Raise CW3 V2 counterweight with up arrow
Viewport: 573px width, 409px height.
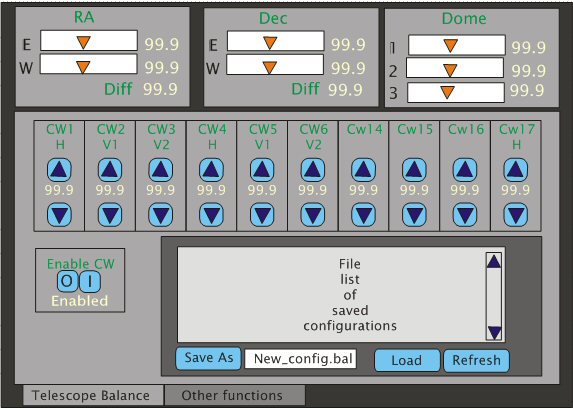161,170
